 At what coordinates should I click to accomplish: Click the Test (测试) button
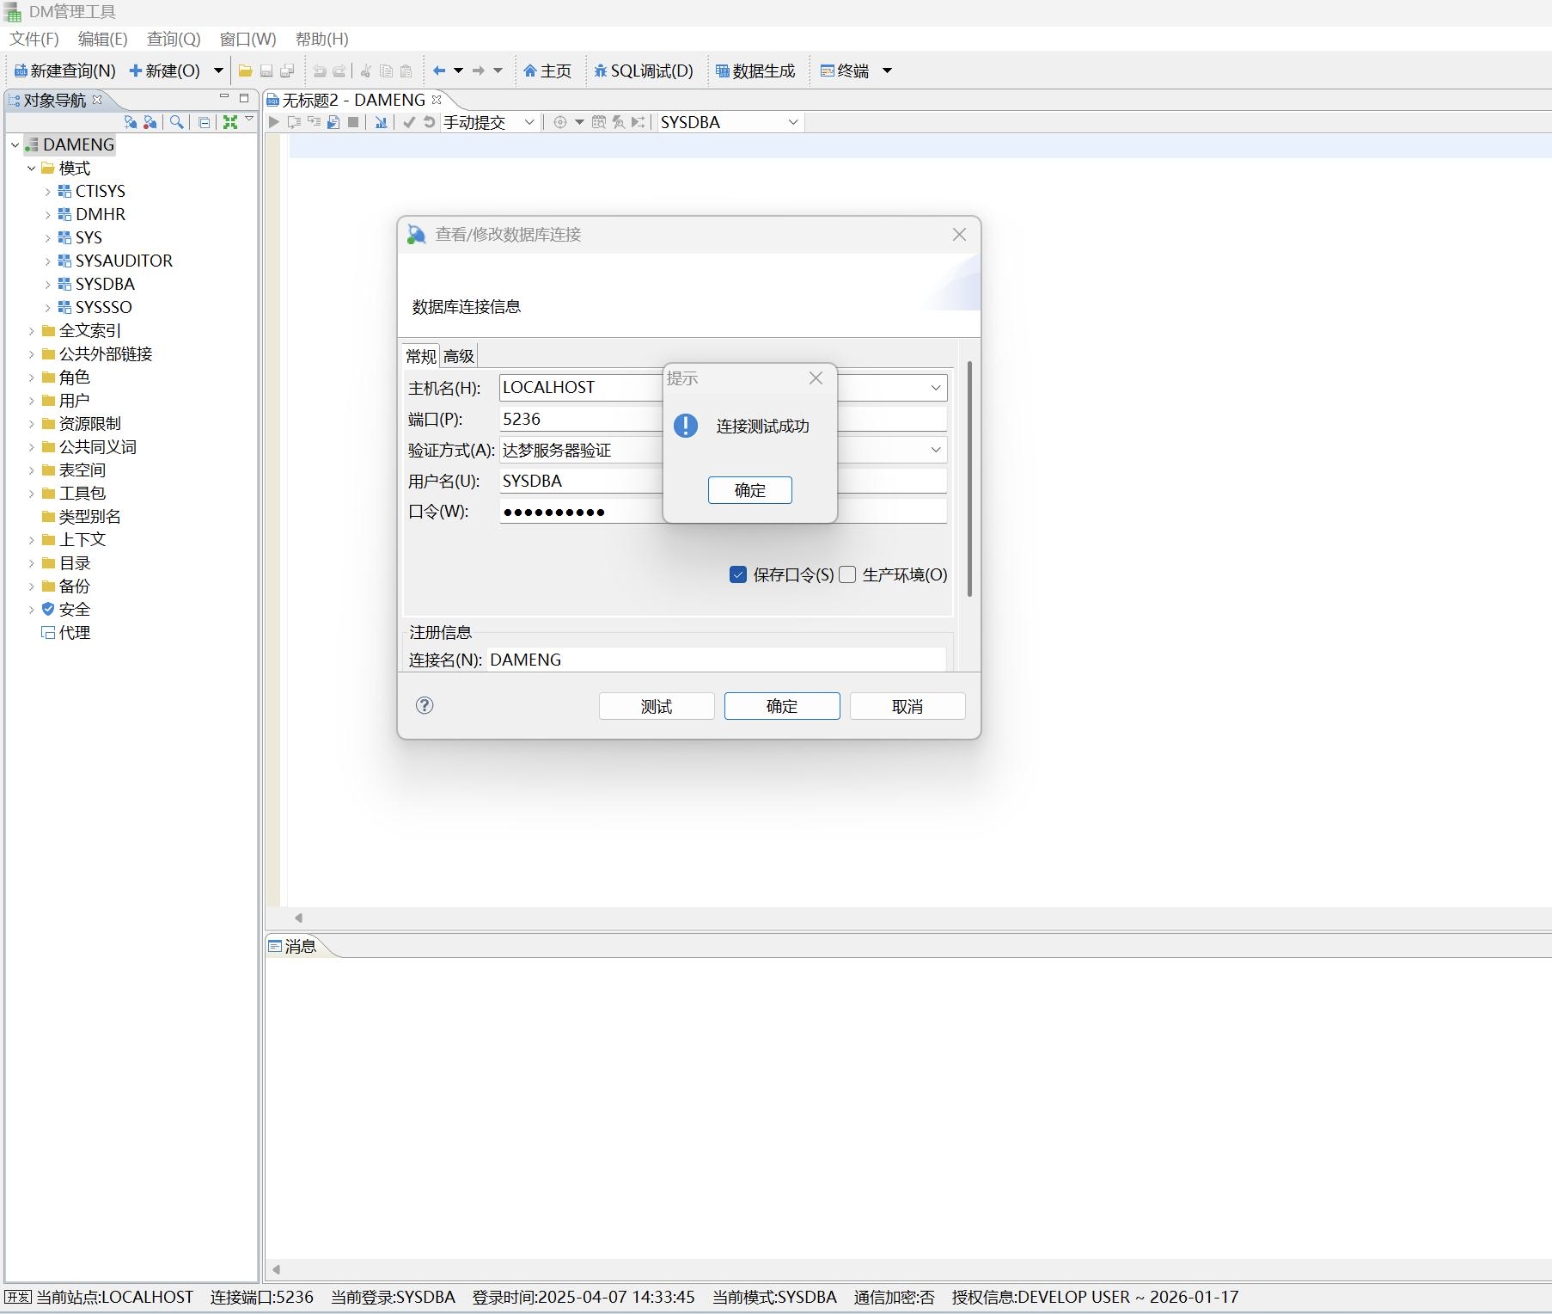click(657, 706)
